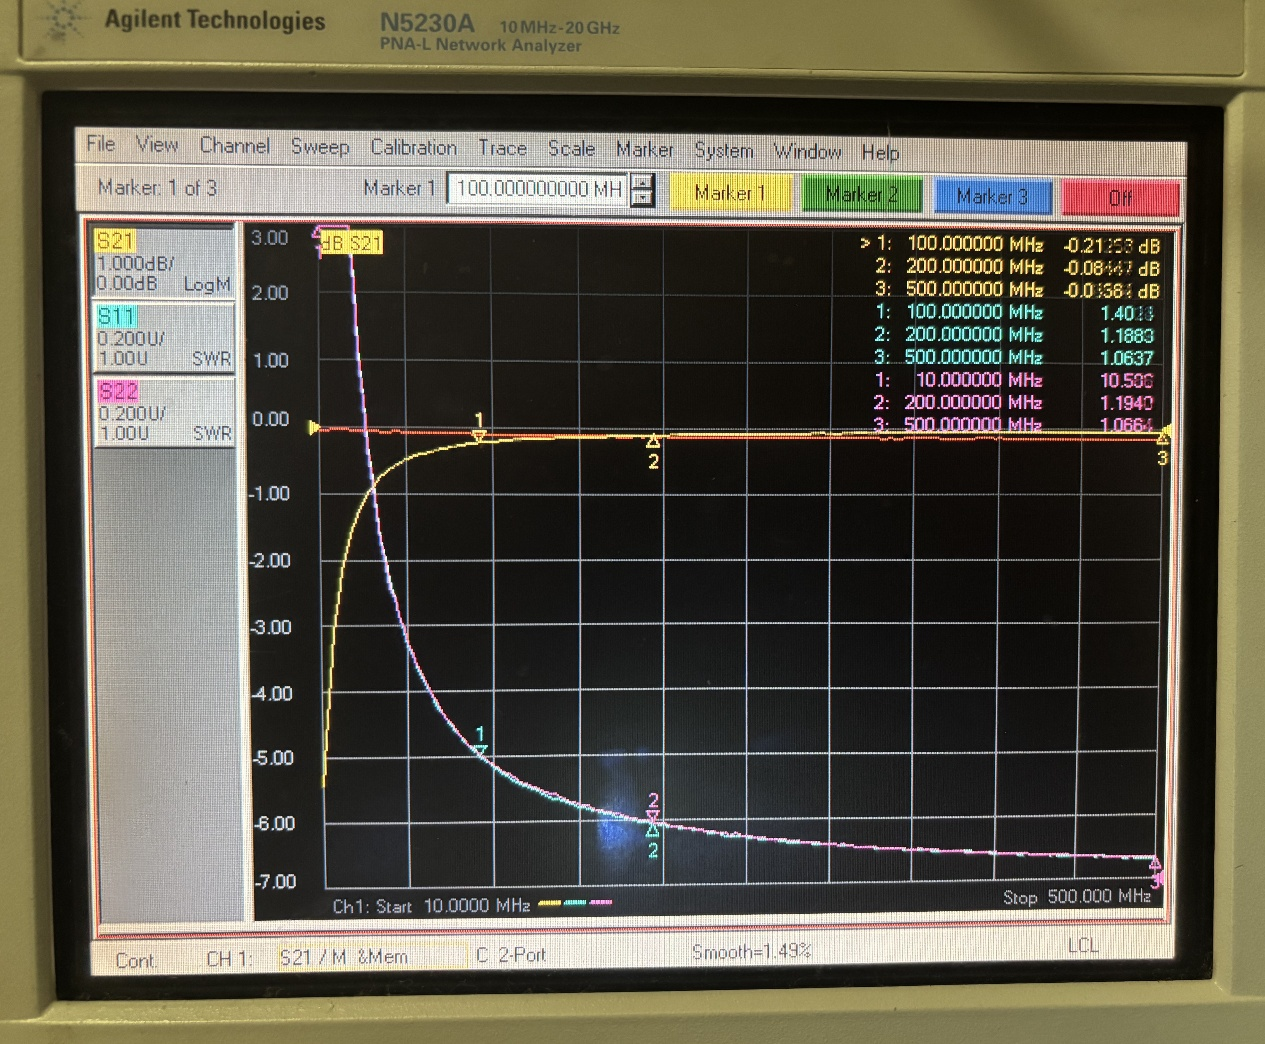Select the blue Marker 3 button
The height and width of the screenshot is (1044, 1265).
pyautogui.click(x=991, y=196)
